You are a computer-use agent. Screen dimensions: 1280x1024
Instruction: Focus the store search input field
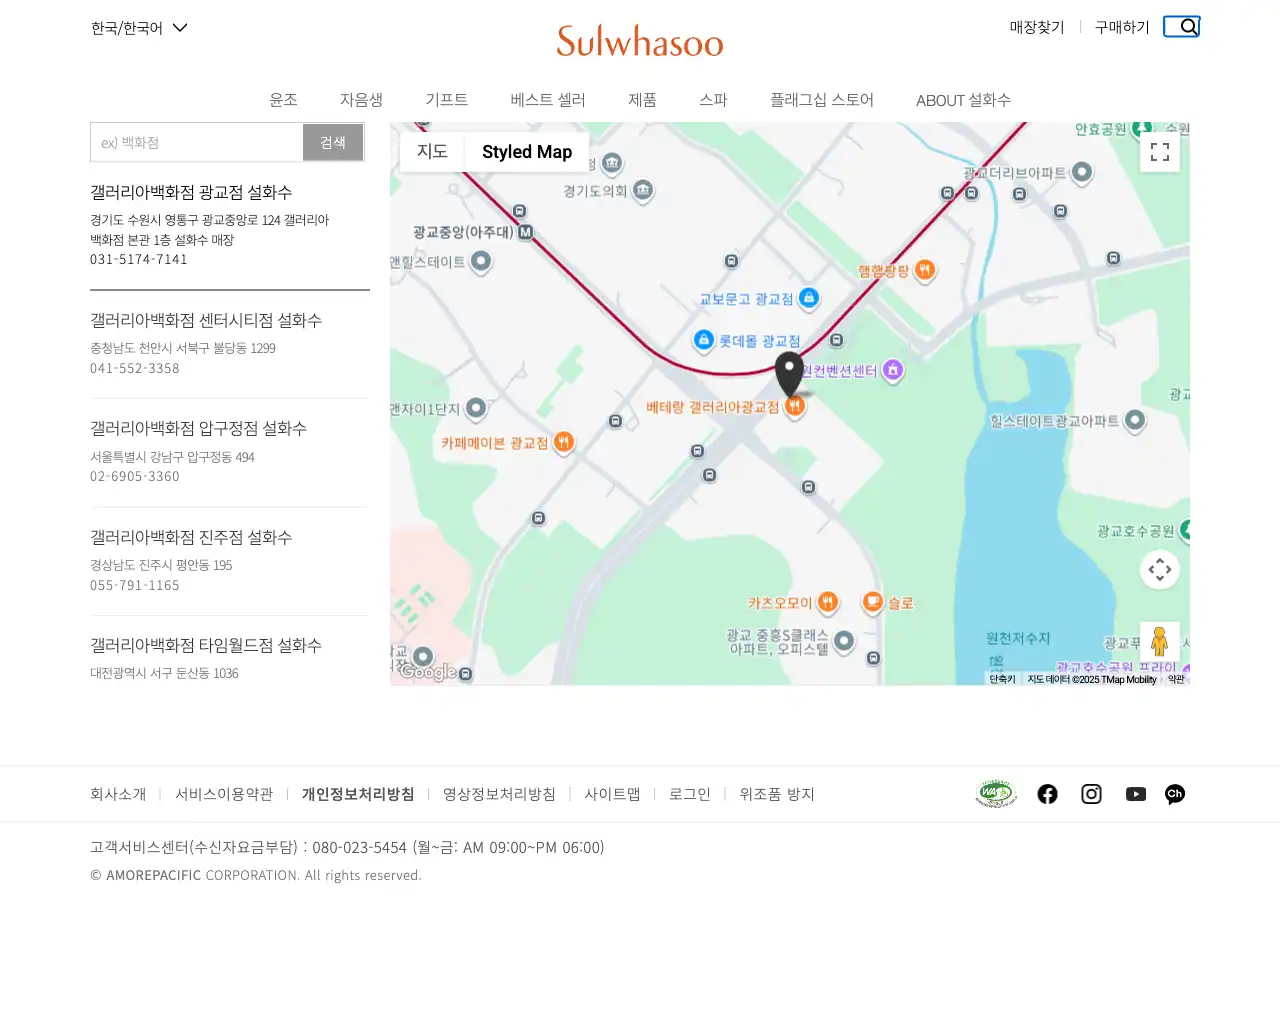click(197, 142)
